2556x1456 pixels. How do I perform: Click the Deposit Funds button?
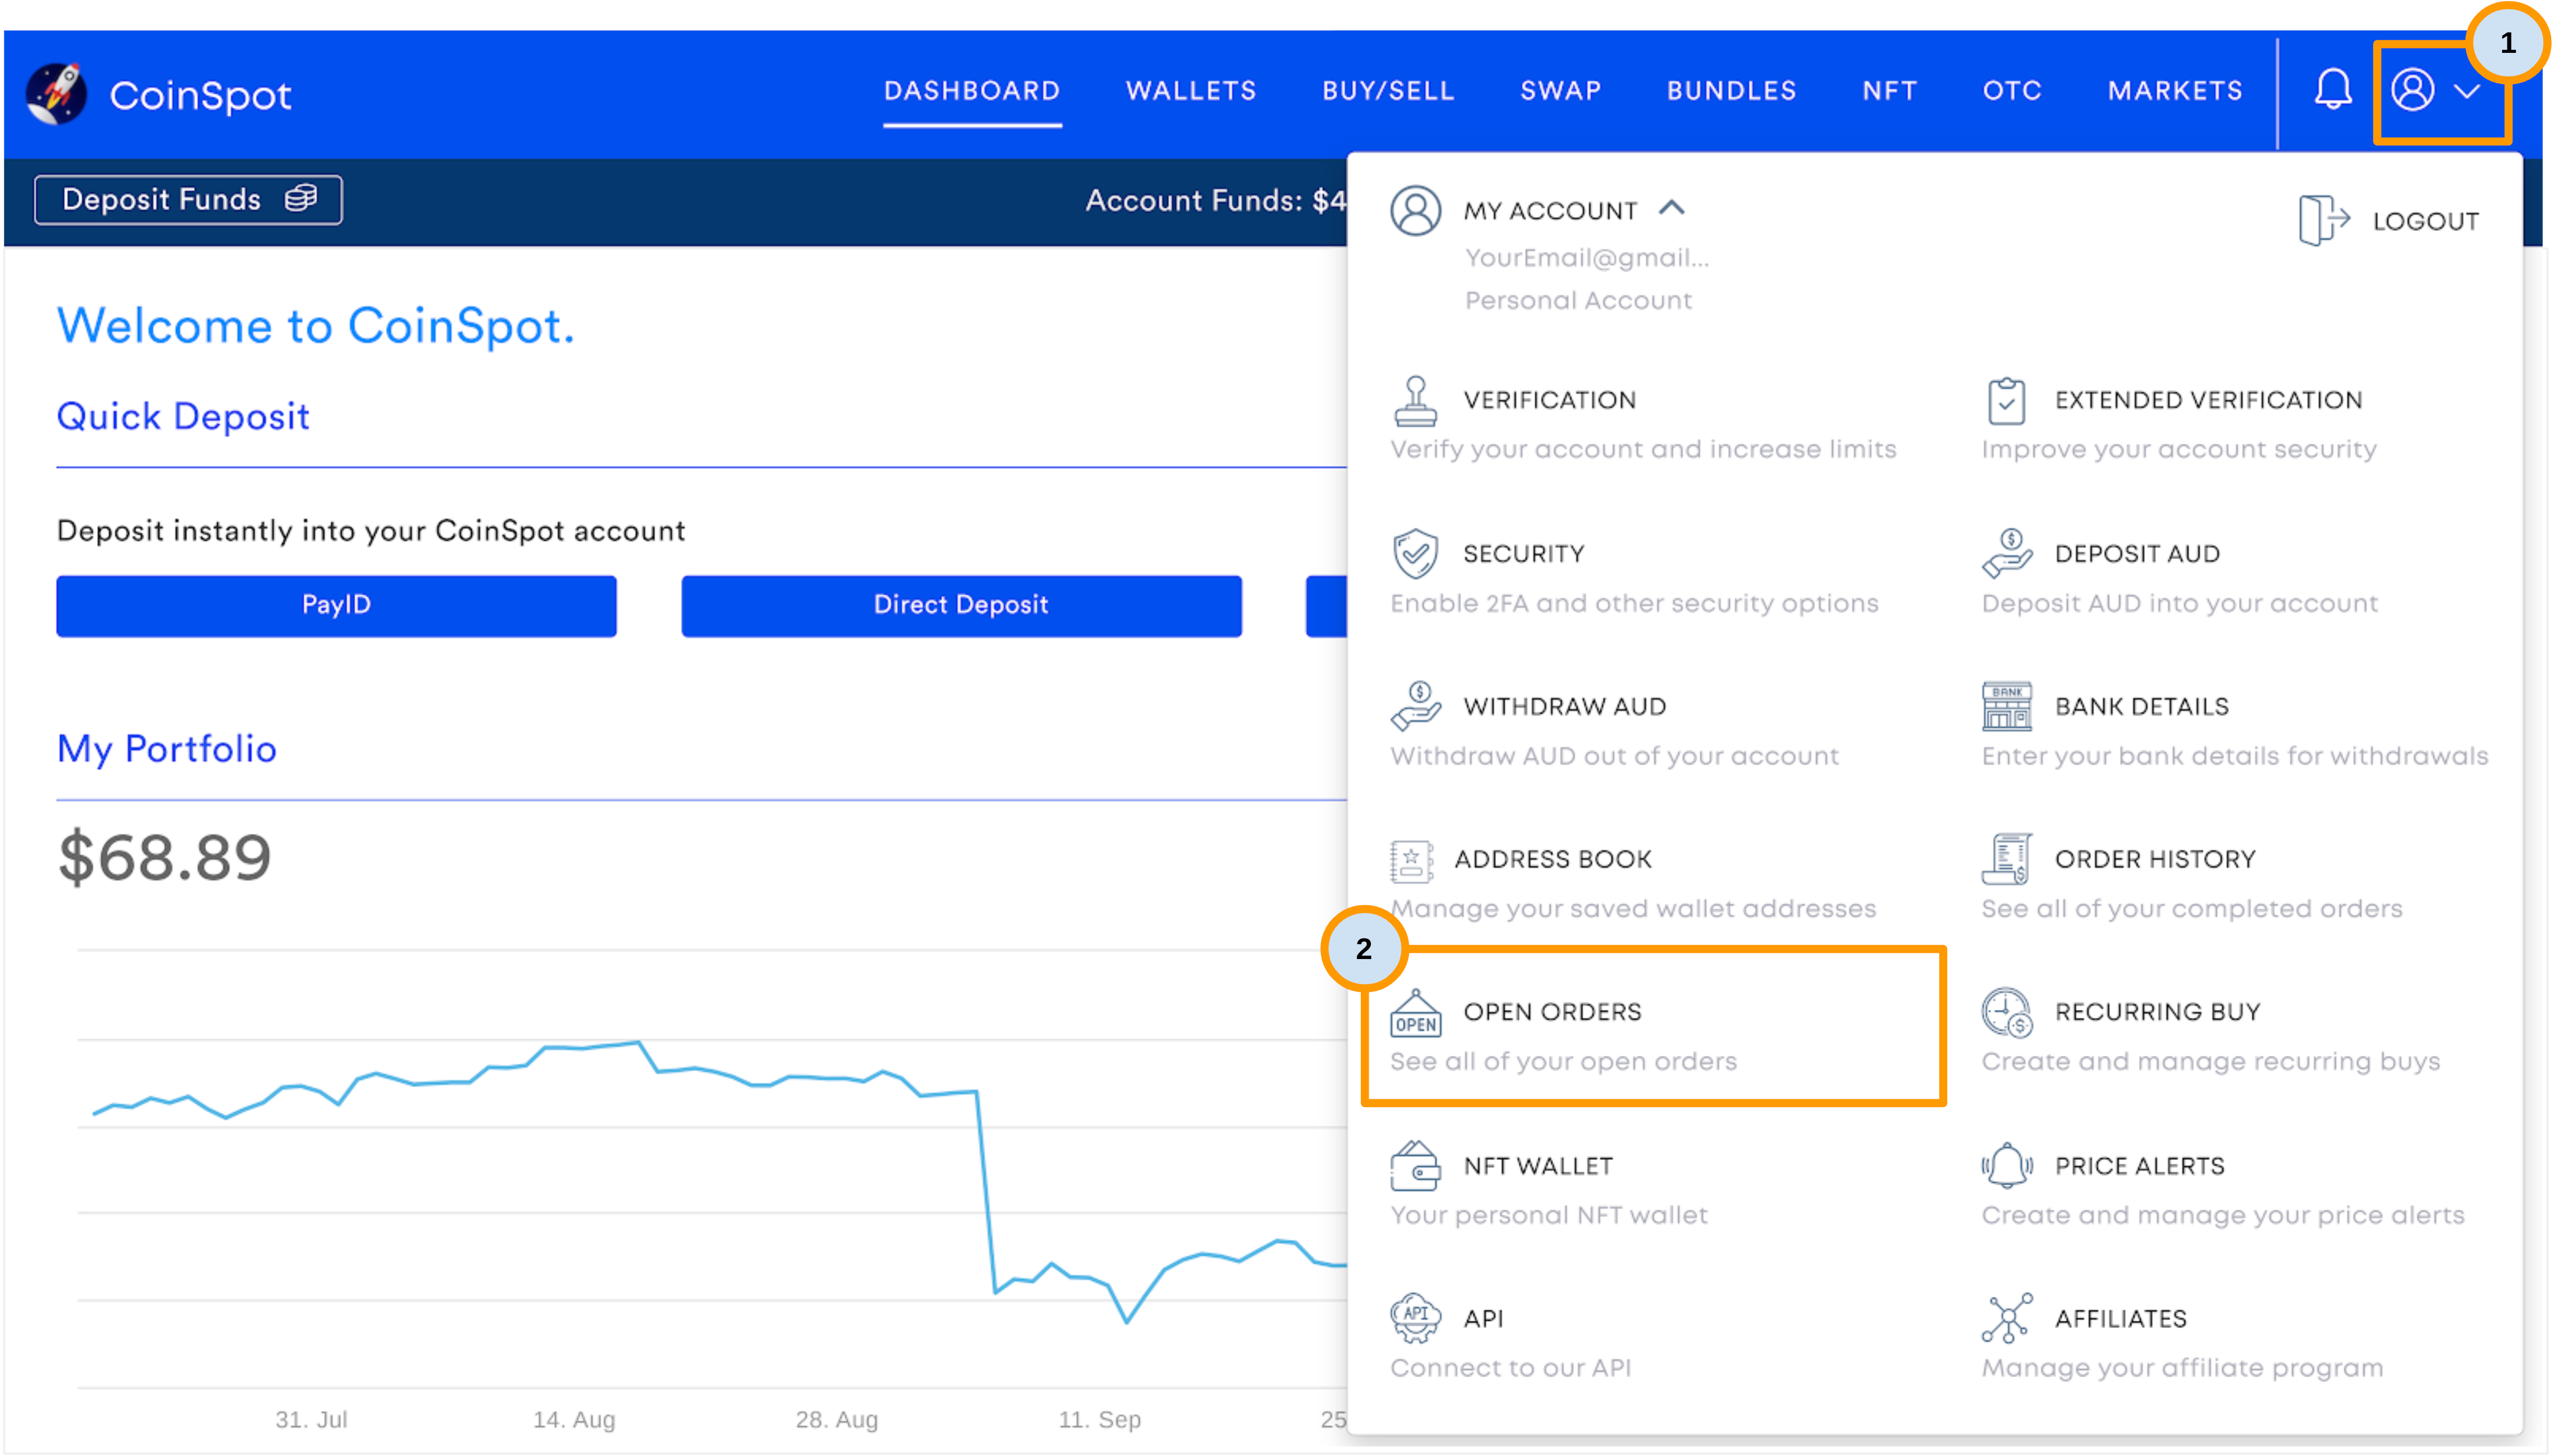(188, 199)
